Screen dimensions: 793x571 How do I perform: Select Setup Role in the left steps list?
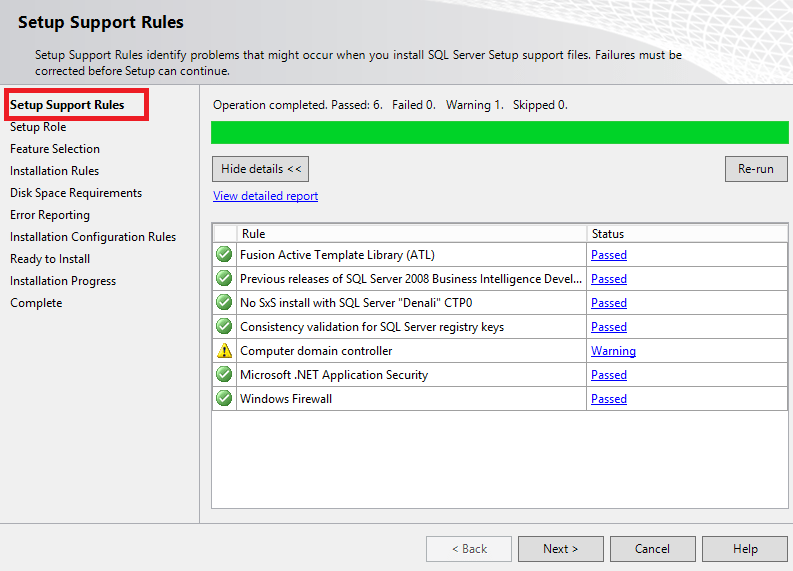click(38, 127)
